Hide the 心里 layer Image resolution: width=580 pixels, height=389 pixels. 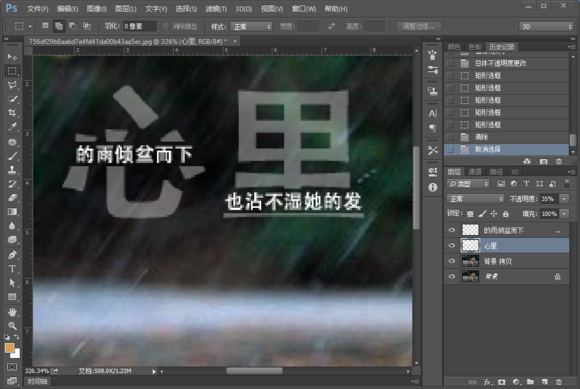tap(452, 246)
